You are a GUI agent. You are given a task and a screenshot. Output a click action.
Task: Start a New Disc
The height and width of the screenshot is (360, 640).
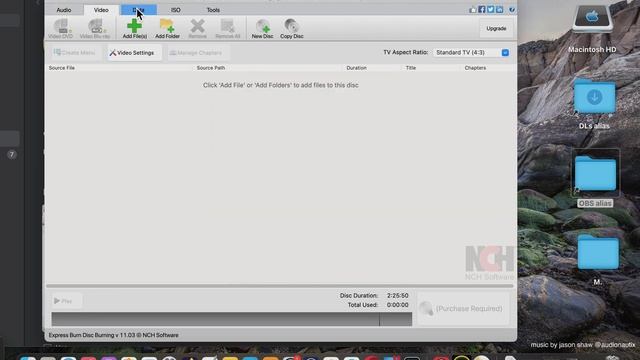[262, 29]
